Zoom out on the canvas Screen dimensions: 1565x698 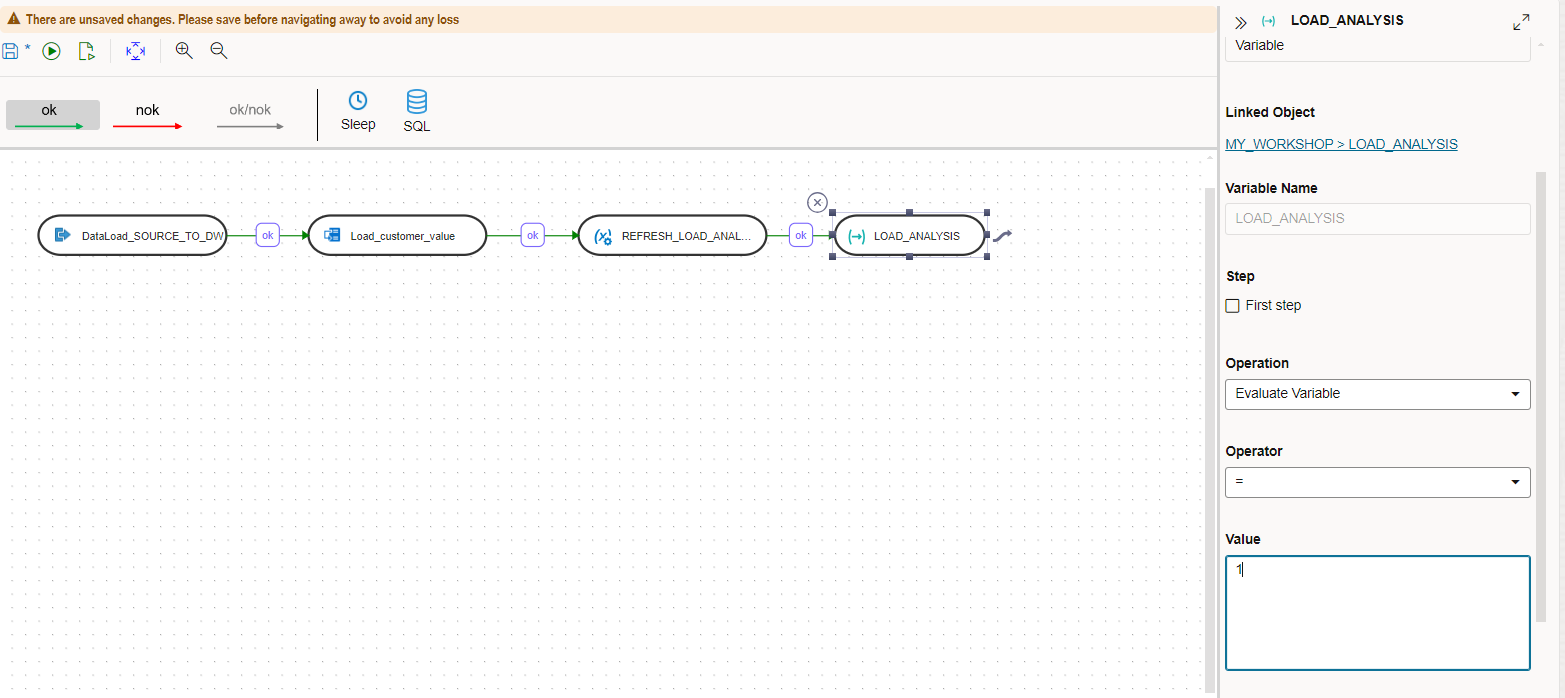tap(219, 50)
